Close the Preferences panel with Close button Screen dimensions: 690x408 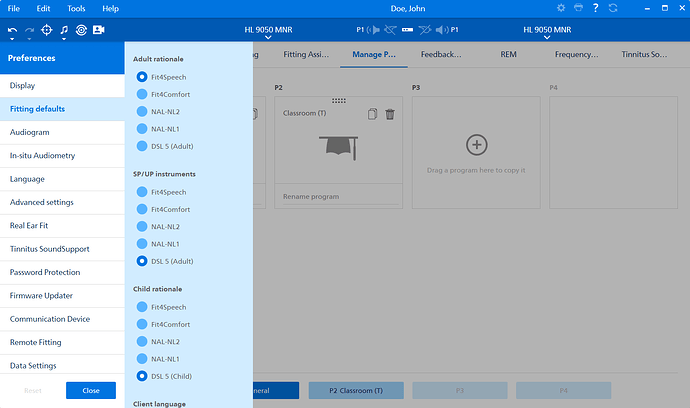(91, 390)
